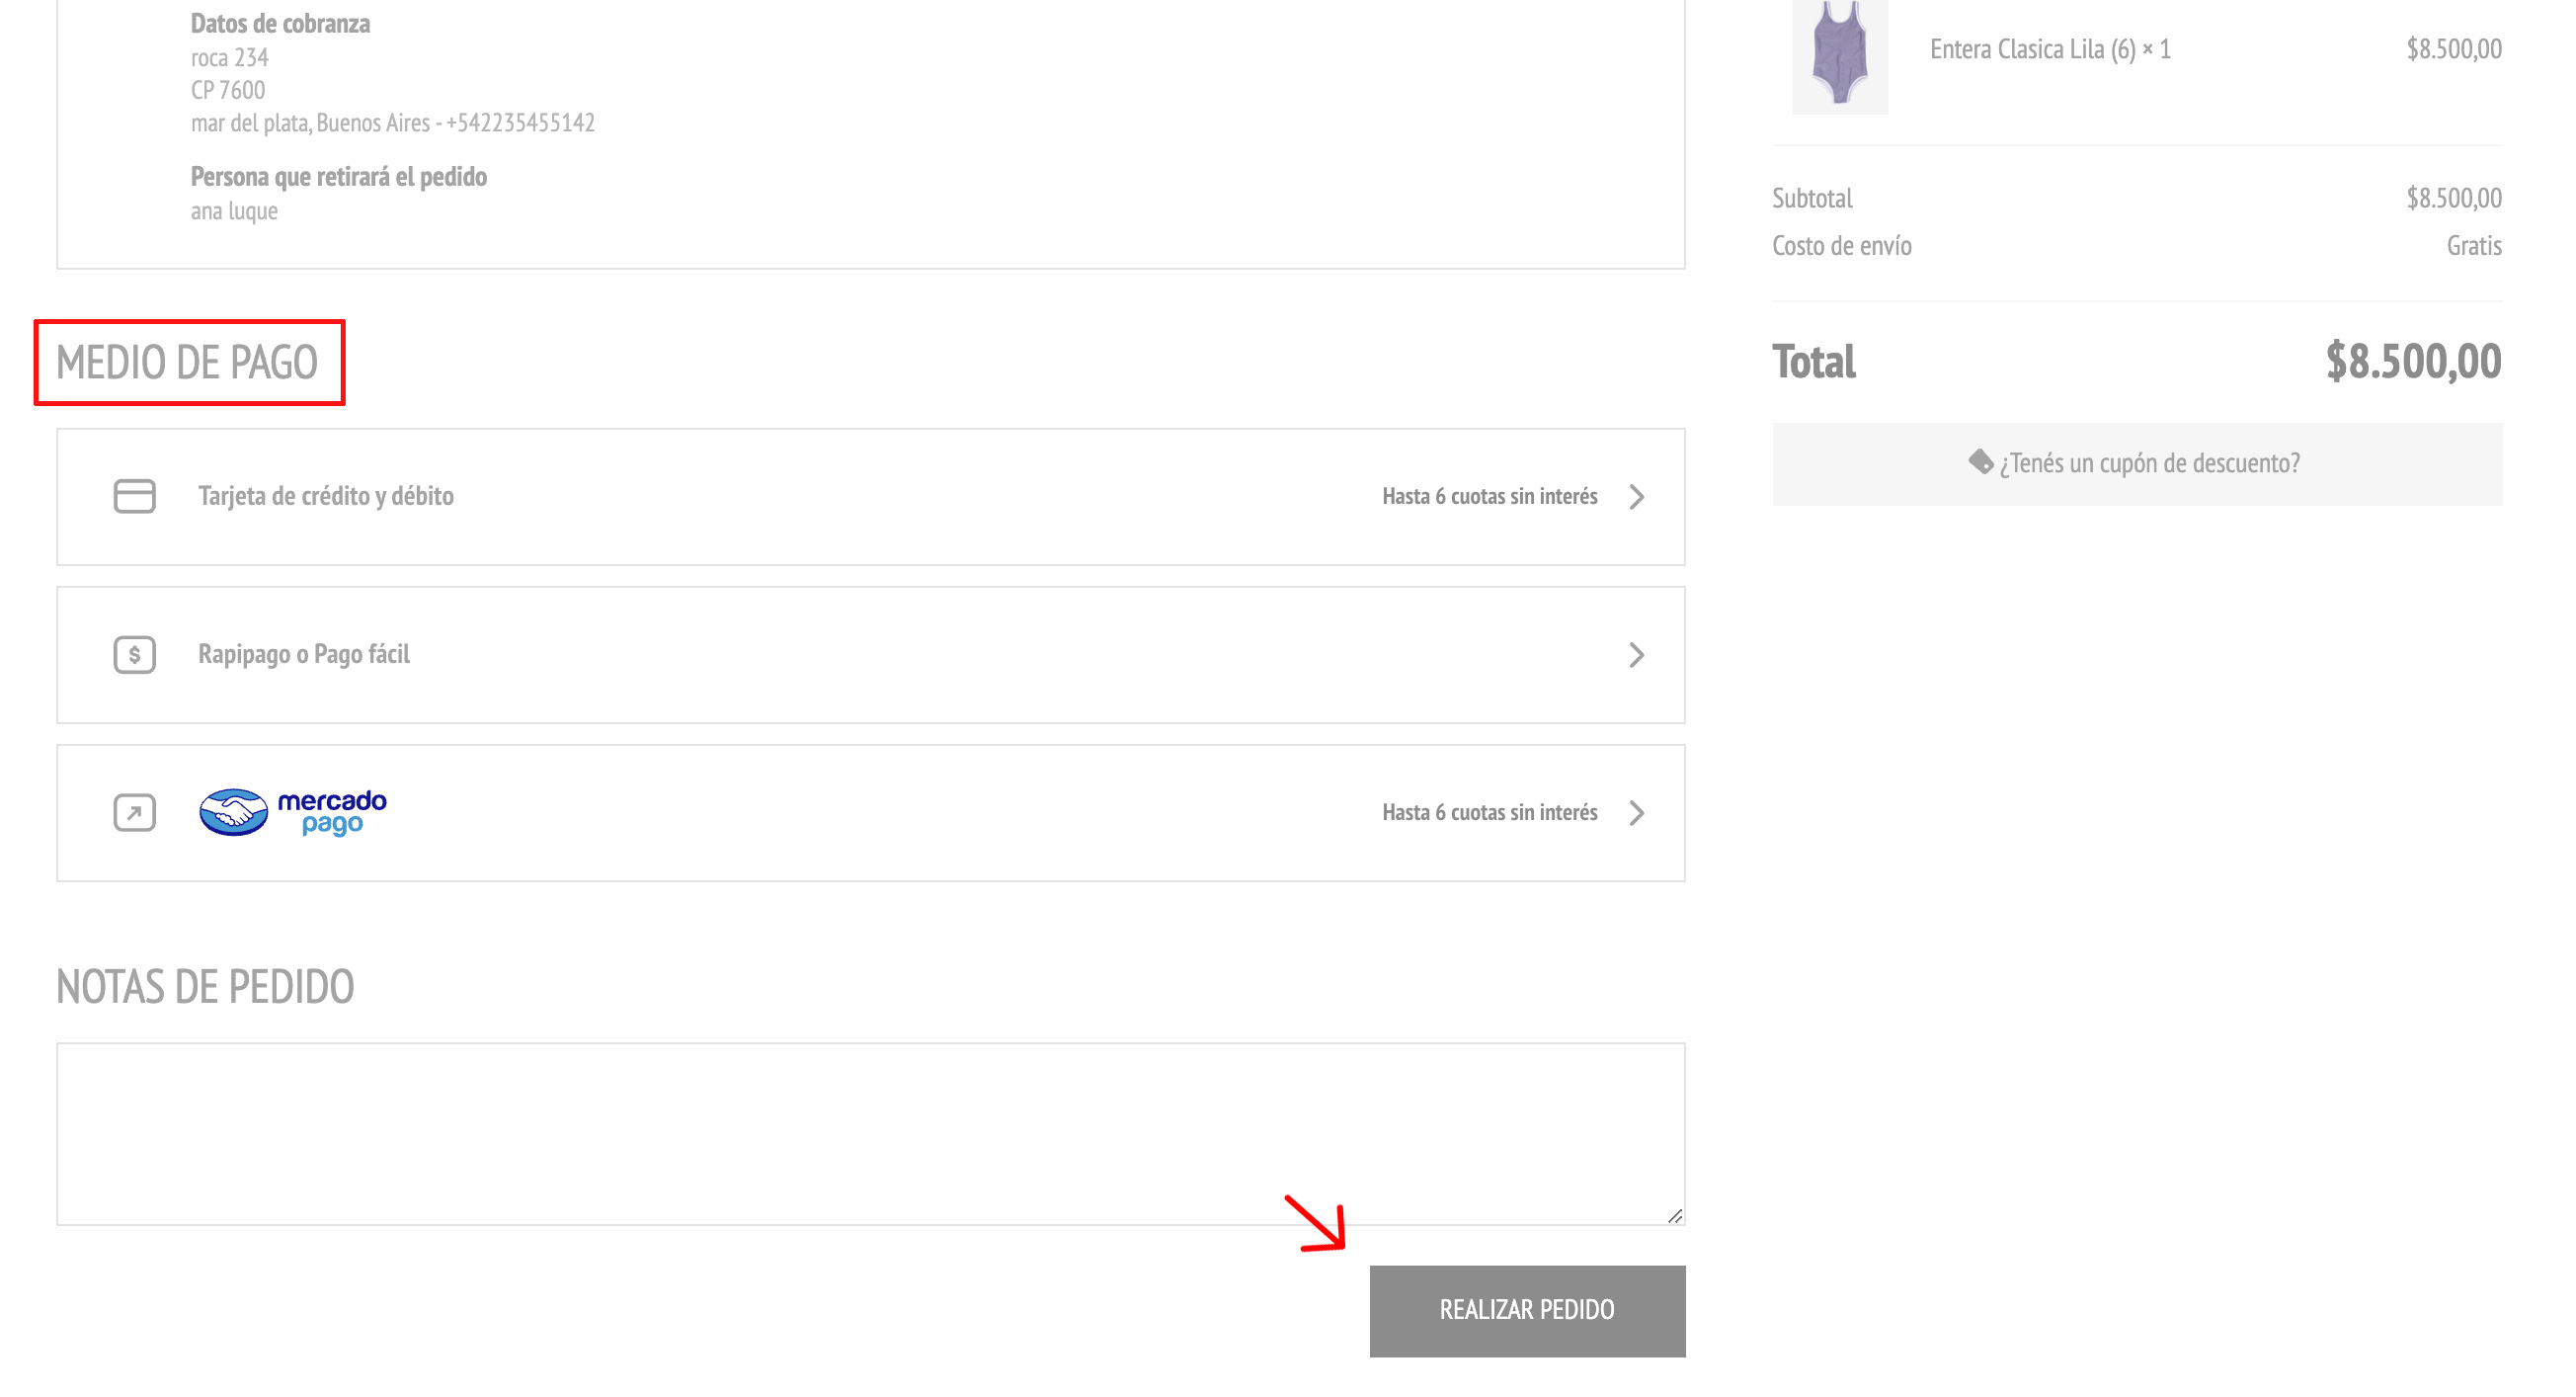Expand the credit and debit card chevron
This screenshot has width=2576, height=1397.
[1636, 497]
